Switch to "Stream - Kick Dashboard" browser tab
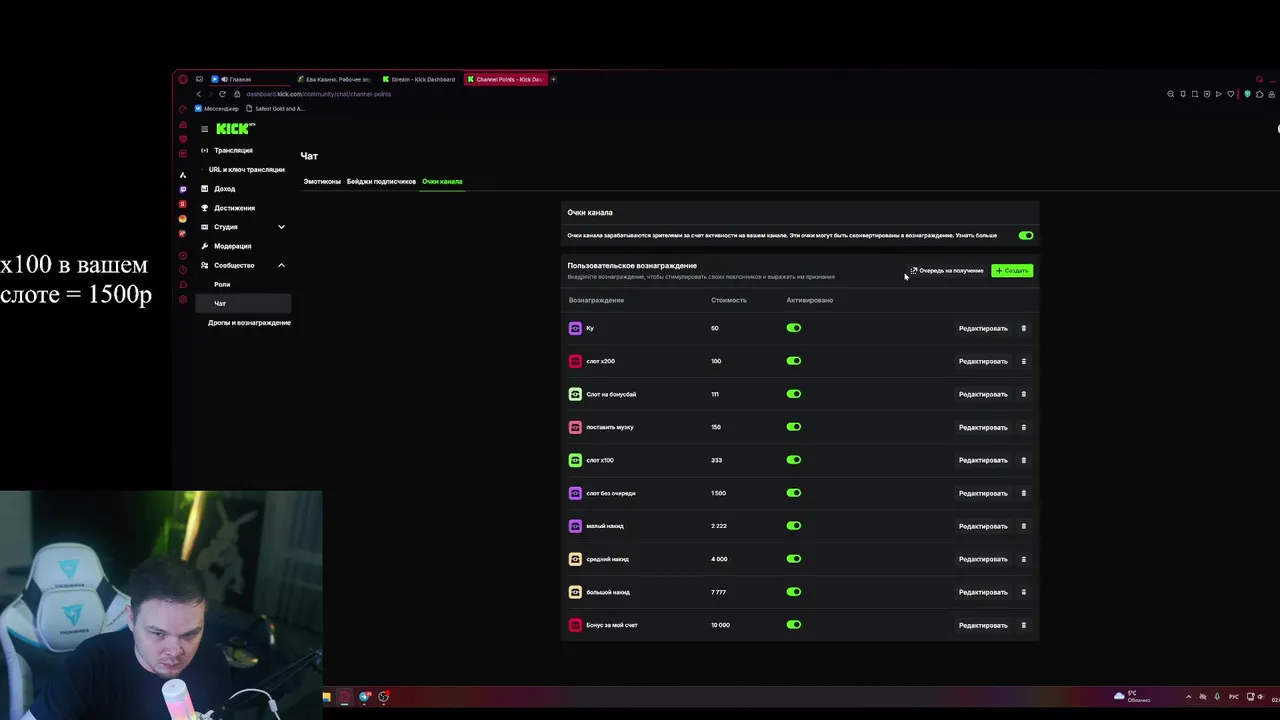Viewport: 1280px width, 720px height. (419, 79)
